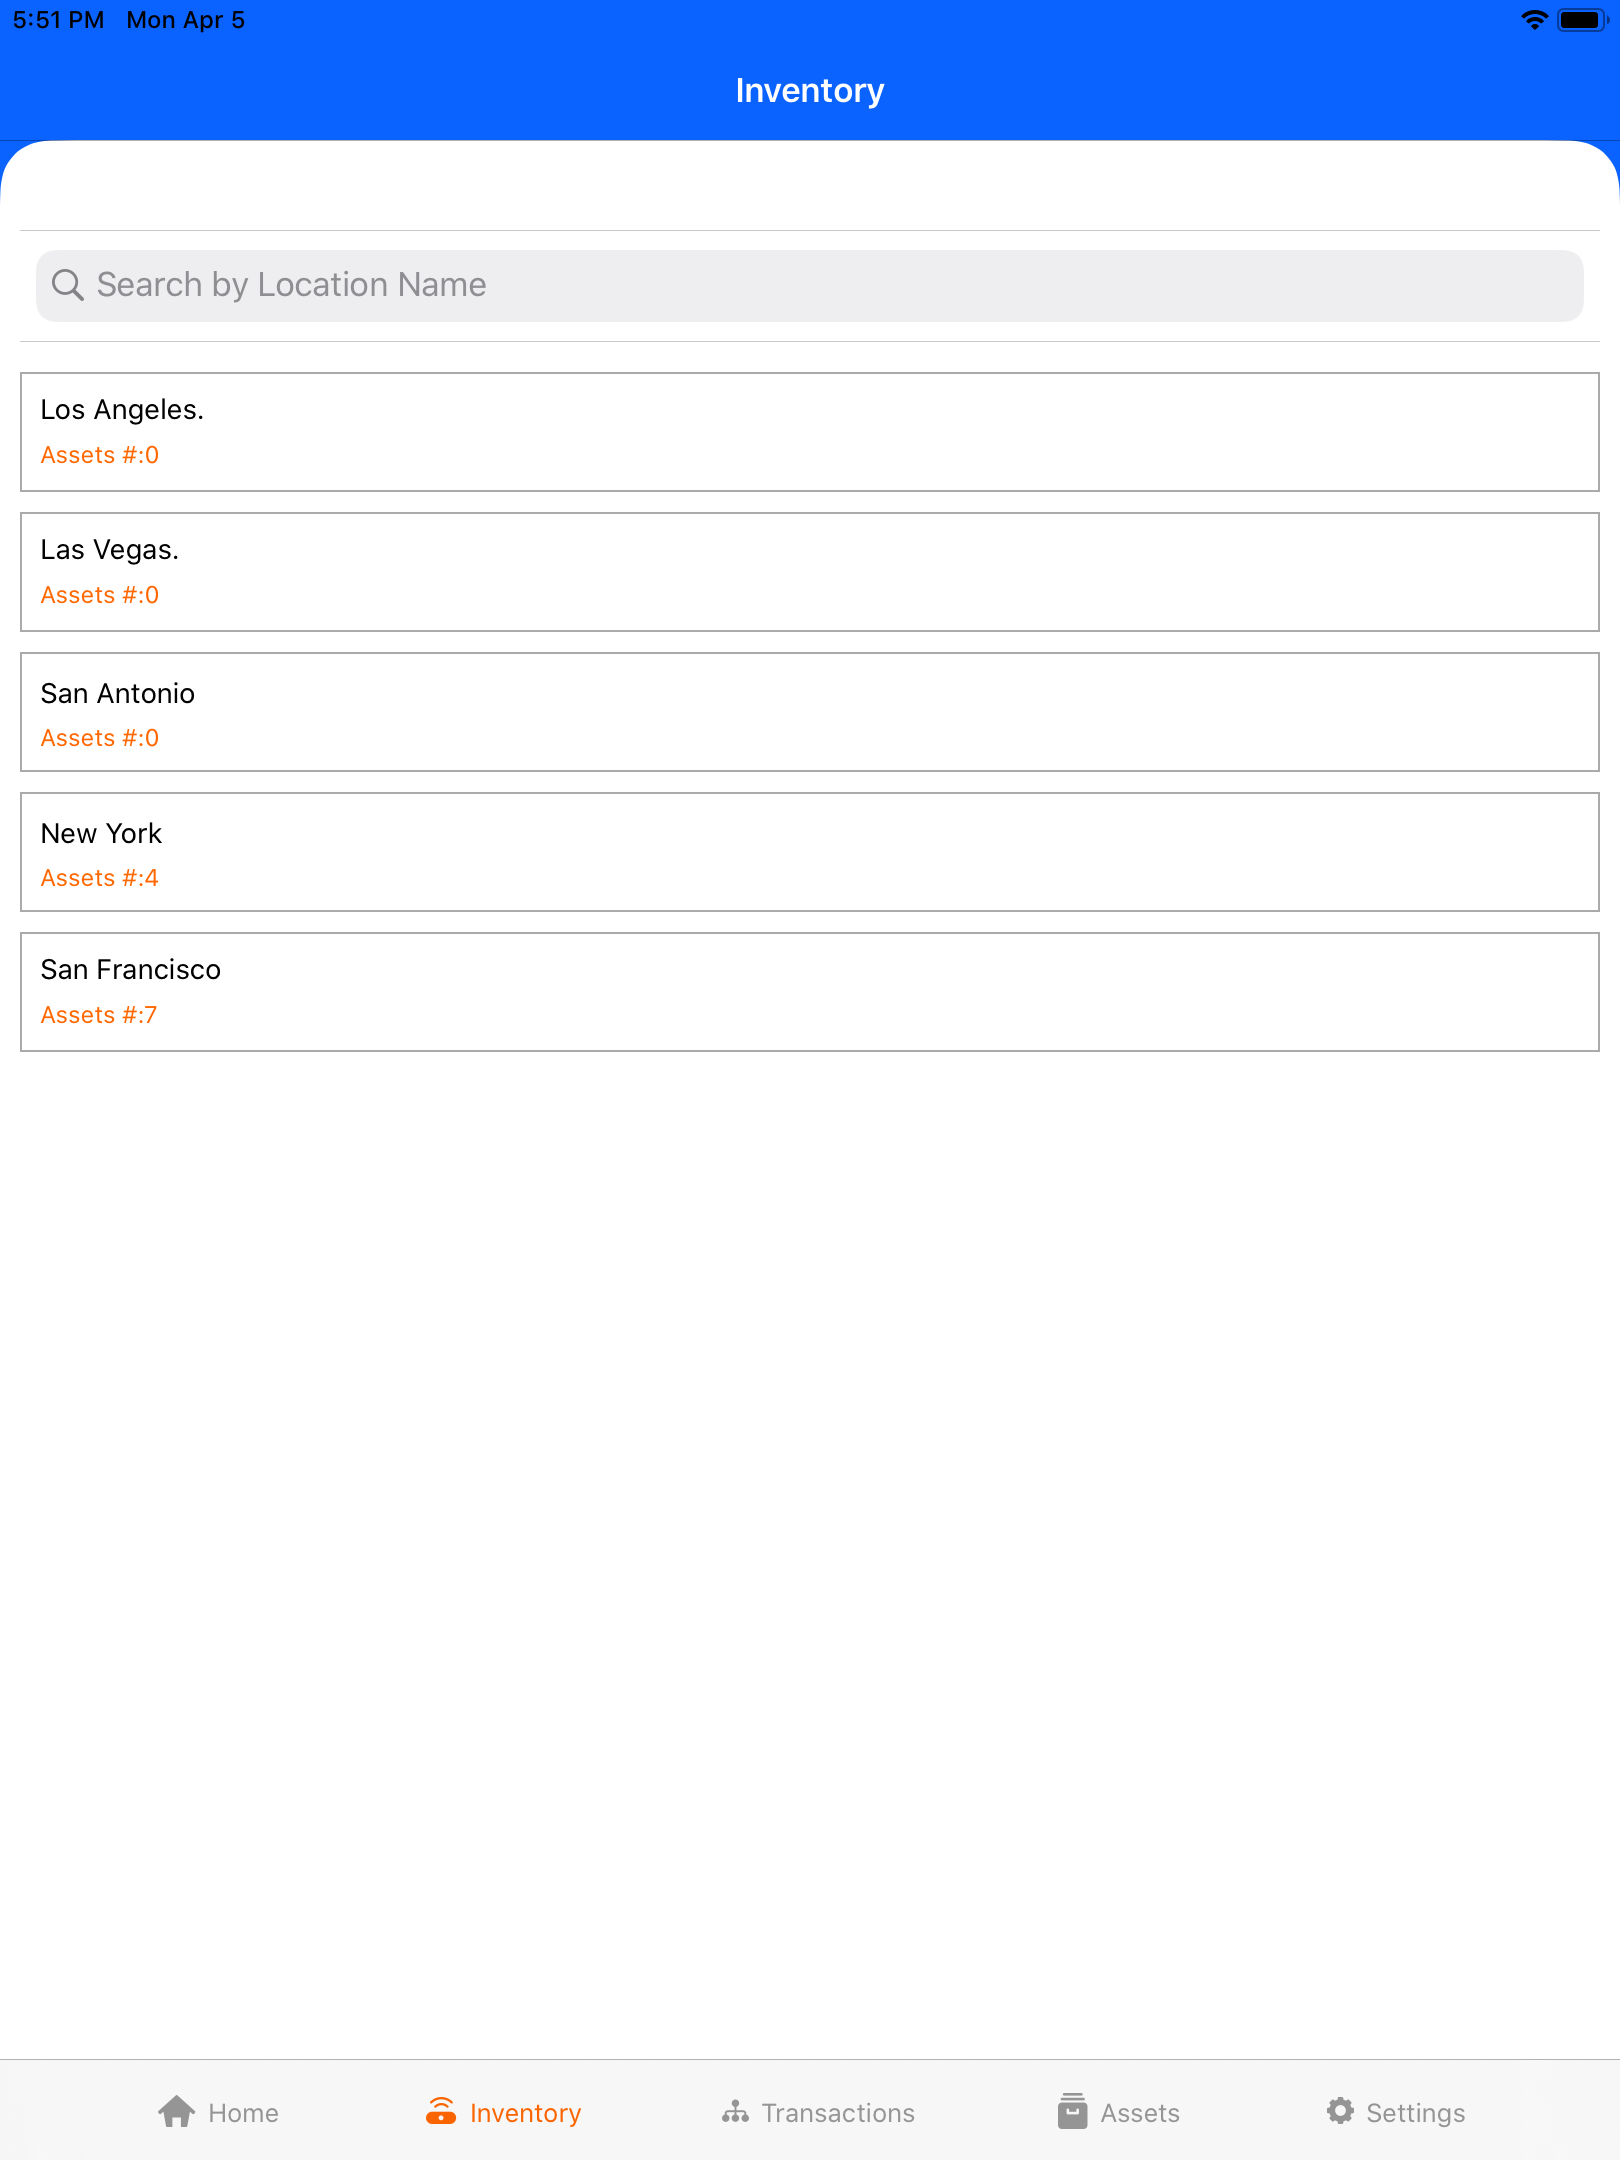Tap the Assets box icon
The height and width of the screenshot is (2160, 1620).
pyautogui.click(x=1073, y=2112)
